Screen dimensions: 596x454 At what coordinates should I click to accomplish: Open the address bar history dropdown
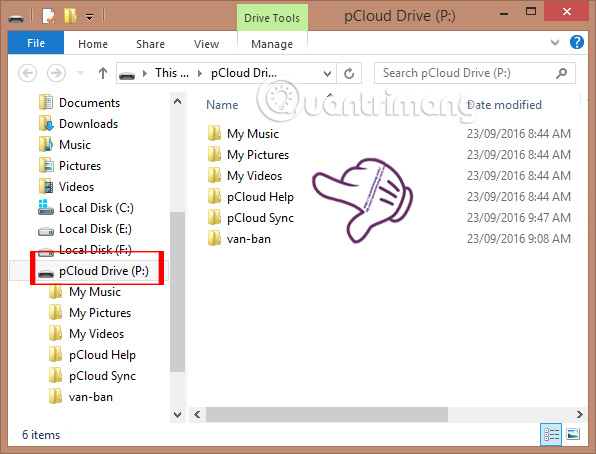[x=327, y=73]
